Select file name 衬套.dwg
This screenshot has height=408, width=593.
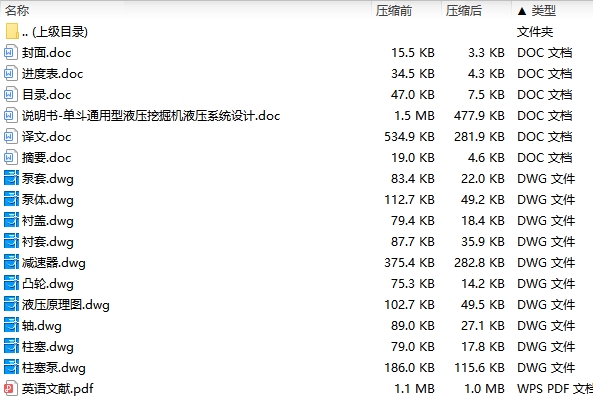coord(48,242)
